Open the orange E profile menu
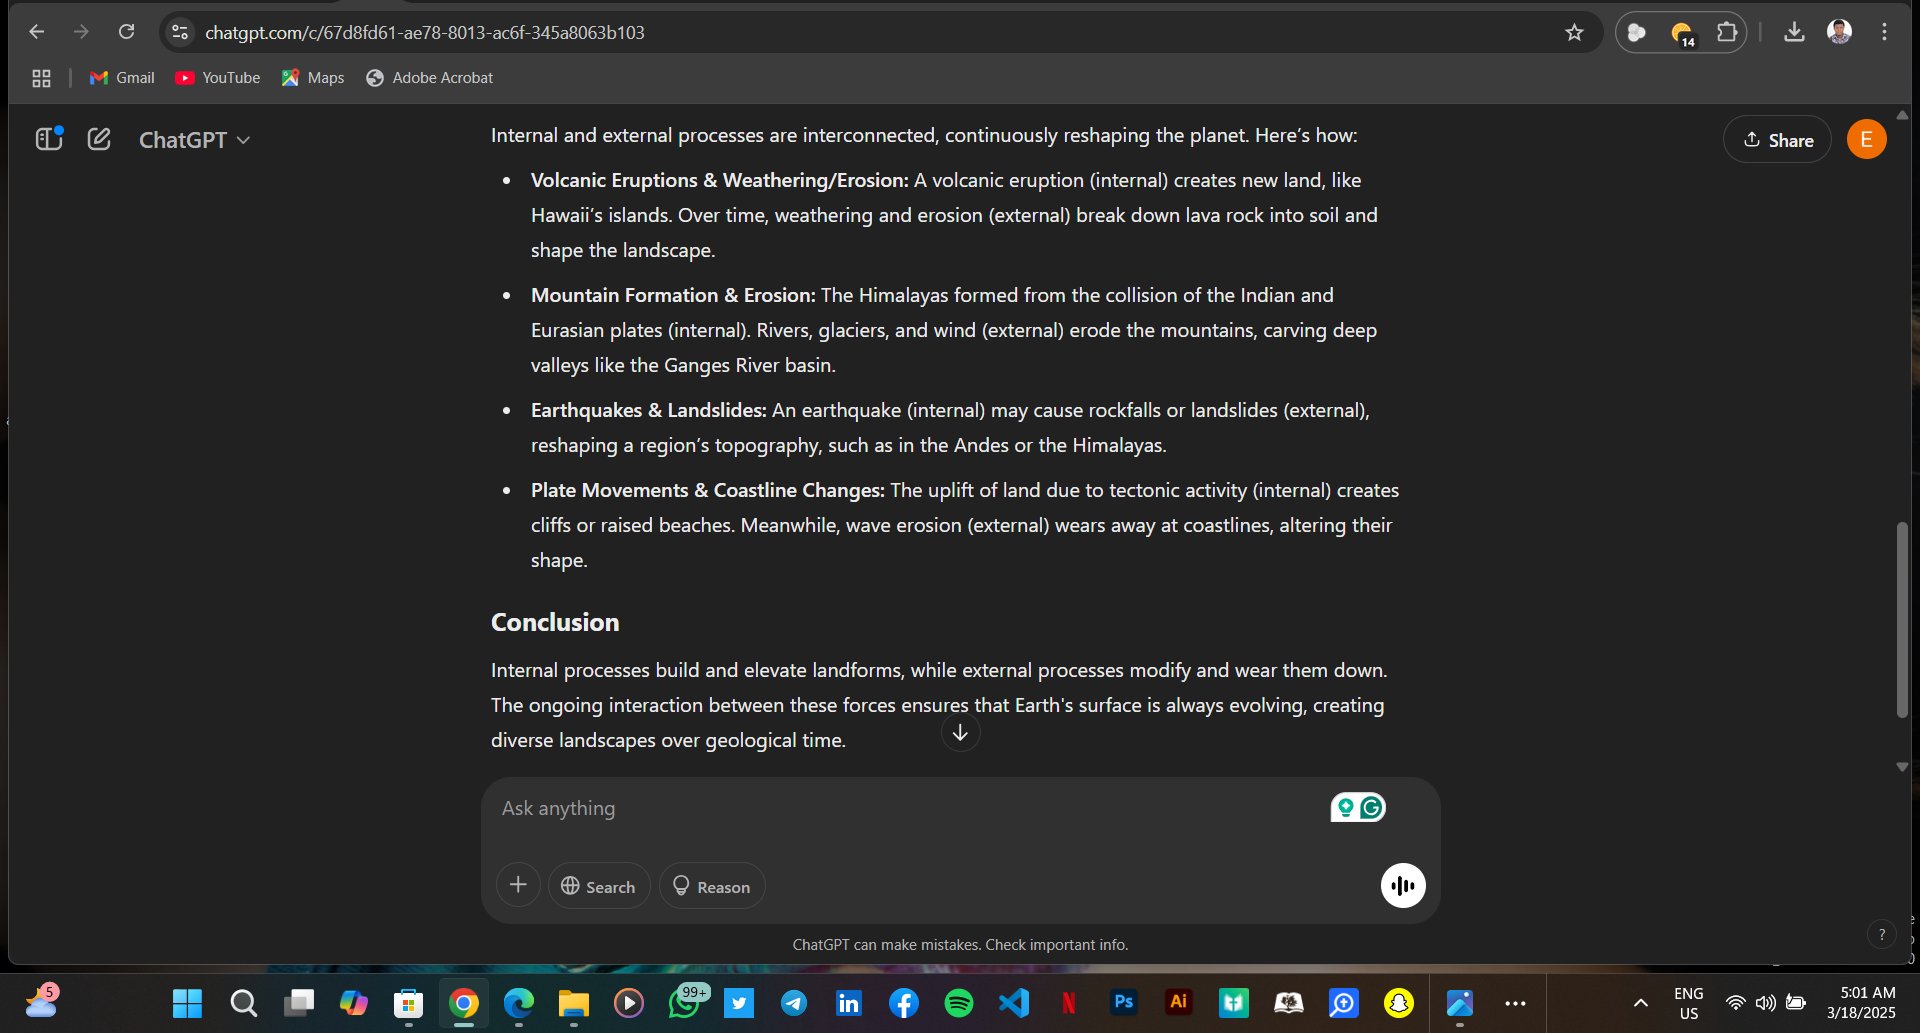 point(1866,140)
